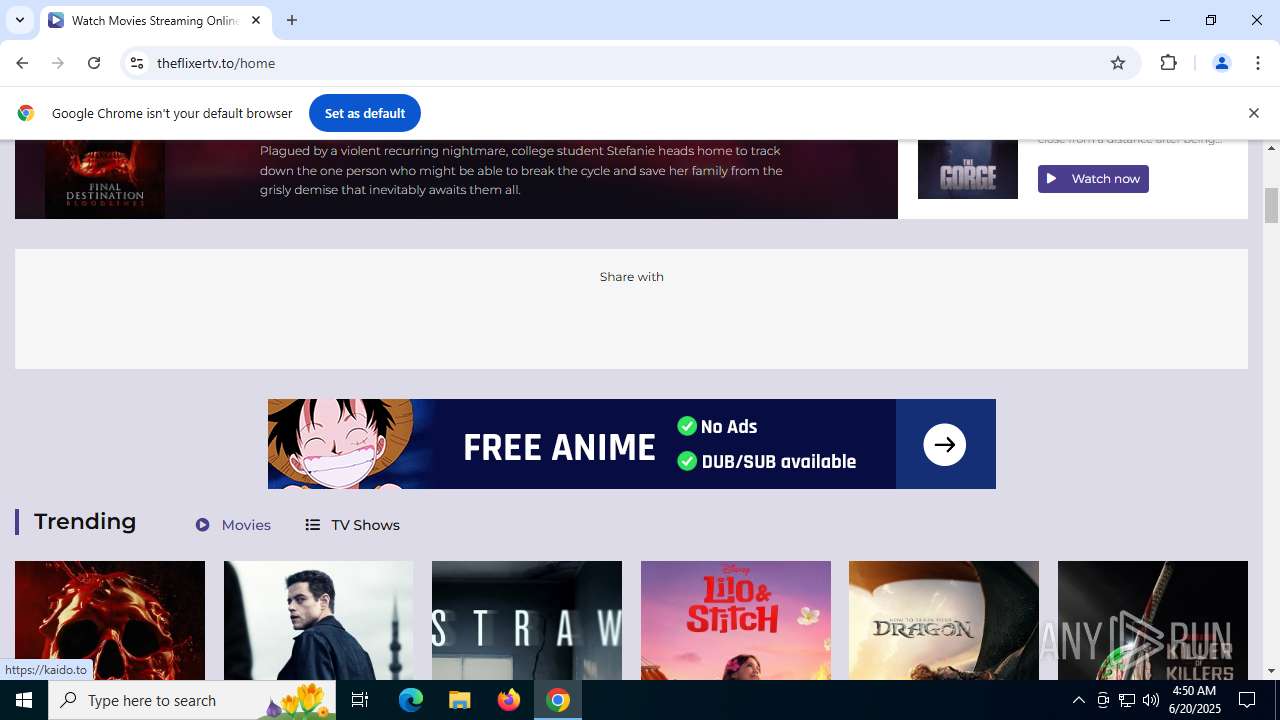Click the taskbar search box
1280x720 pixels.
tap(192, 700)
